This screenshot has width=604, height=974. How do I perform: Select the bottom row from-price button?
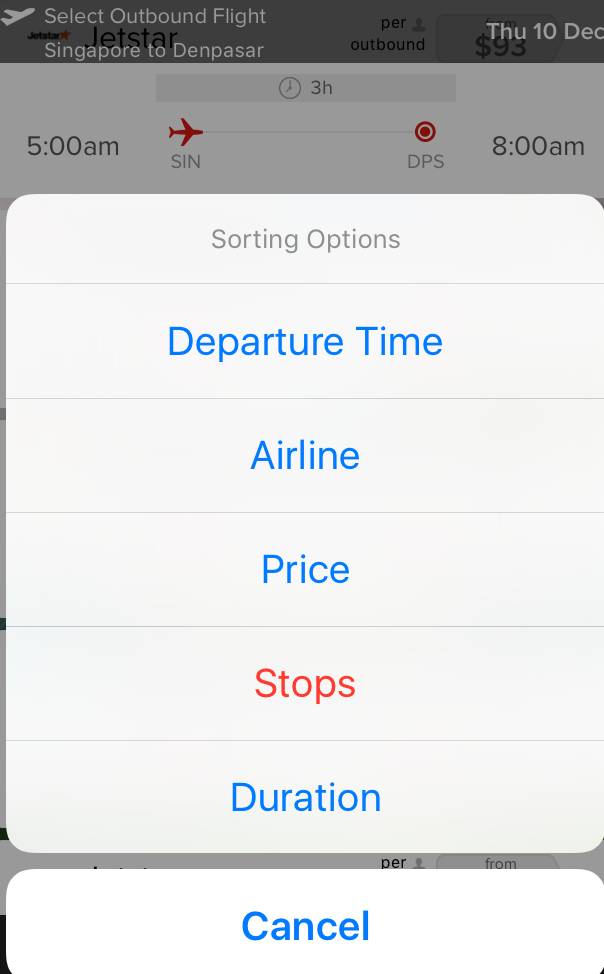[497, 862]
